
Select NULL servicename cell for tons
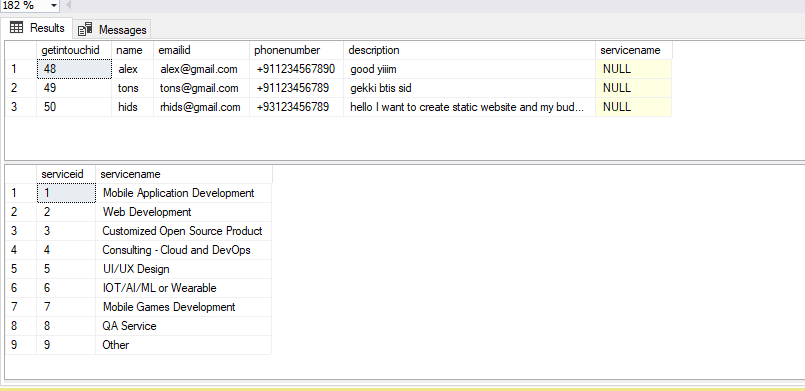[634, 88]
